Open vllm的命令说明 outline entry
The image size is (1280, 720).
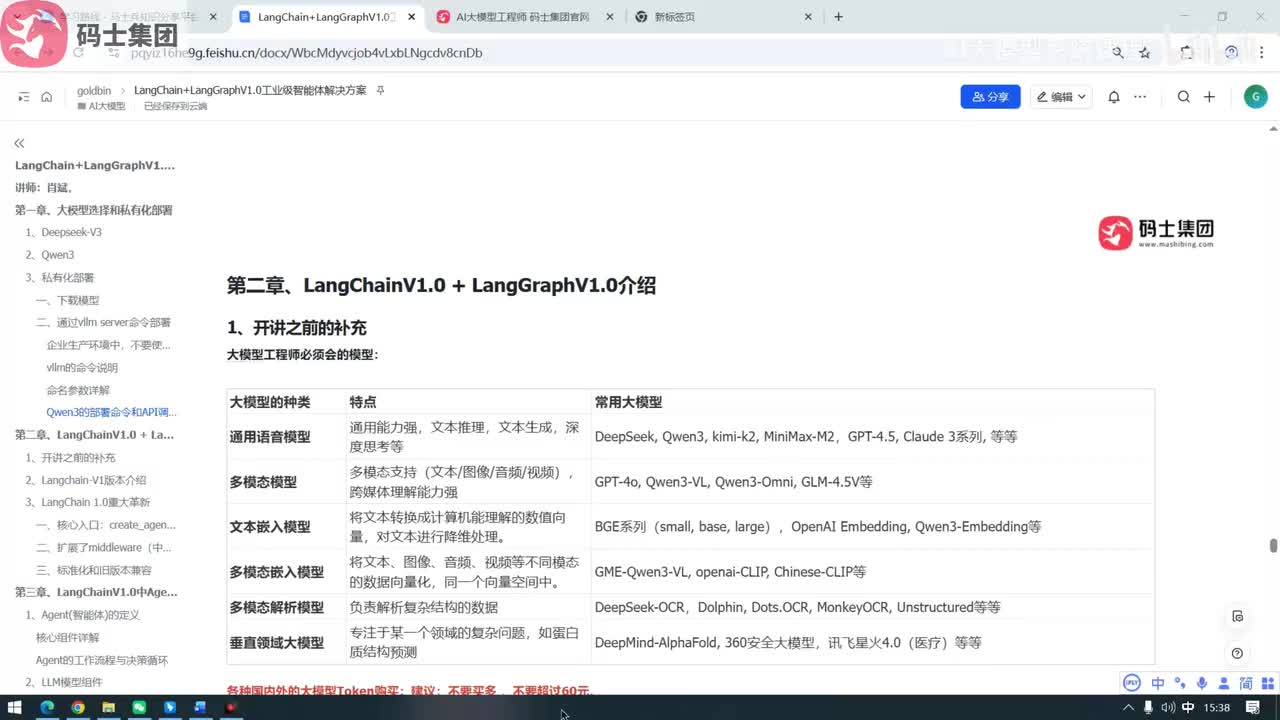(x=82, y=367)
